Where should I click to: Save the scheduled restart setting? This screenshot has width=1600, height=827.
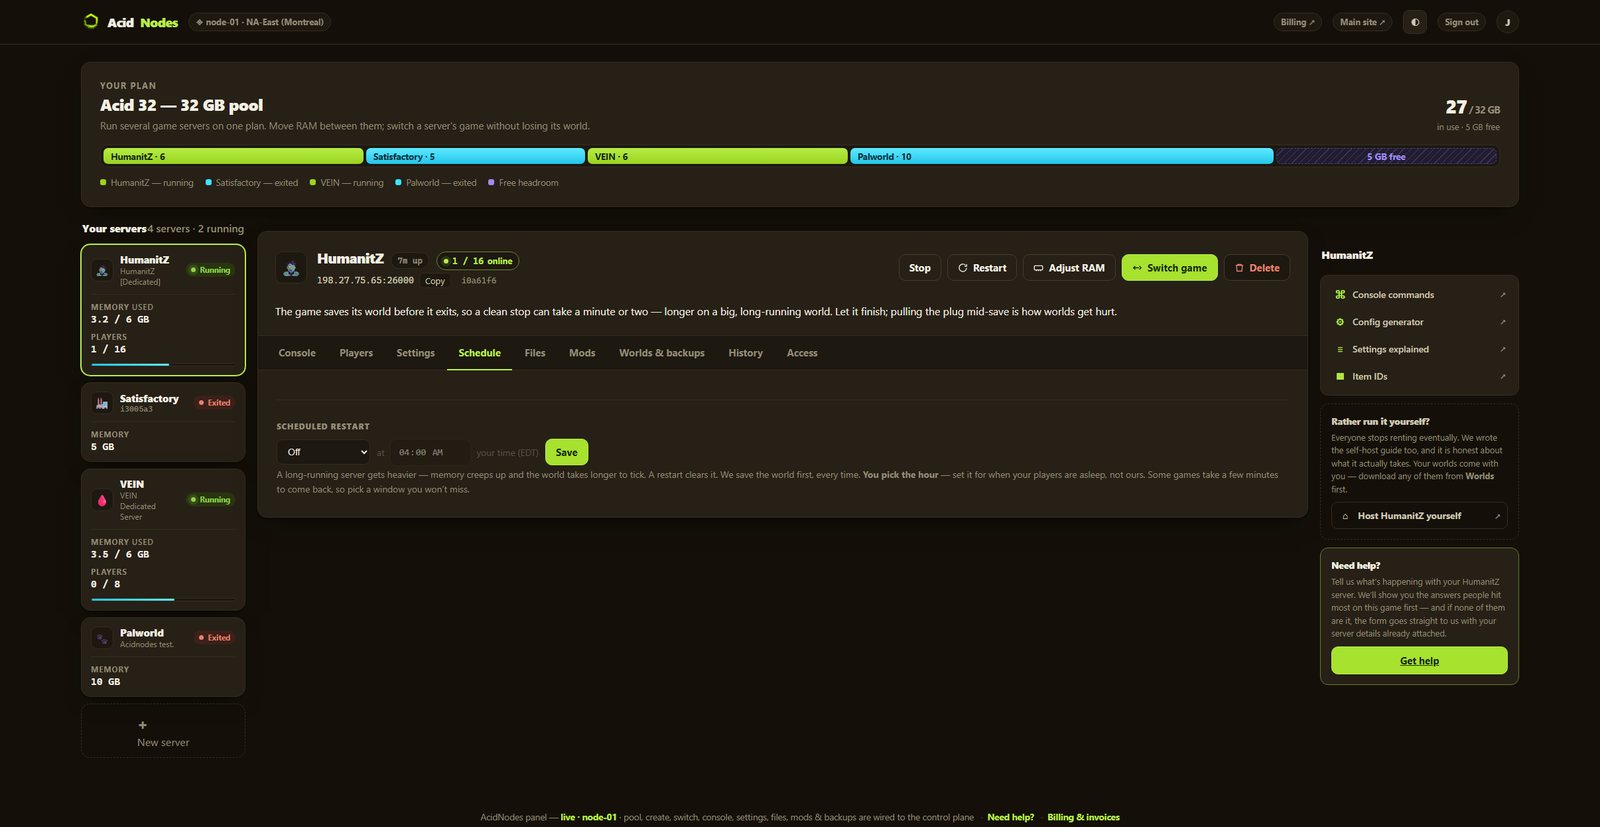(566, 452)
